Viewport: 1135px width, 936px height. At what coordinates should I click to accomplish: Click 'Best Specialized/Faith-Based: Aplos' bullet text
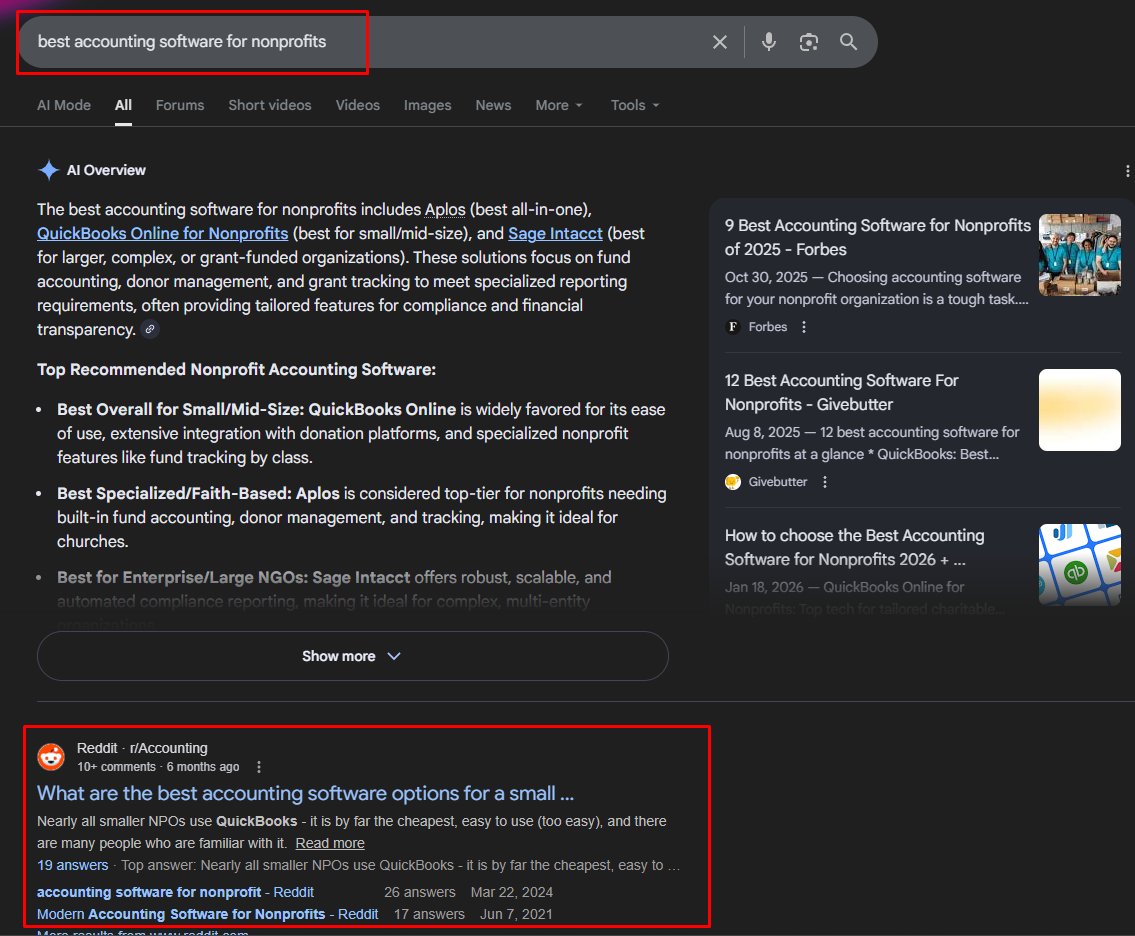click(198, 493)
